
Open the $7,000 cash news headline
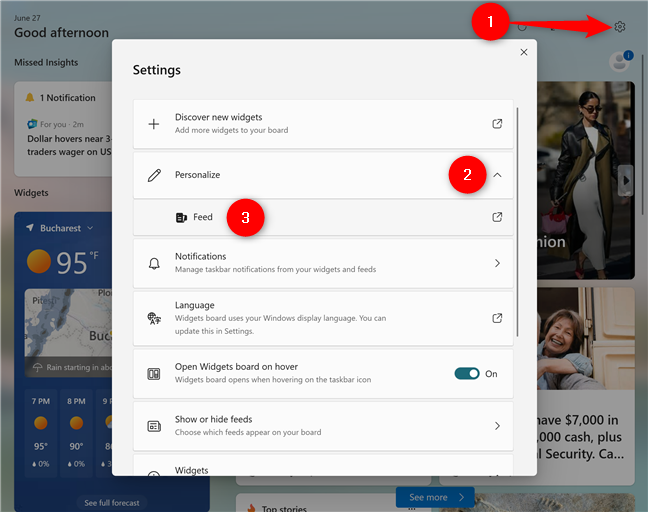(x=580, y=437)
